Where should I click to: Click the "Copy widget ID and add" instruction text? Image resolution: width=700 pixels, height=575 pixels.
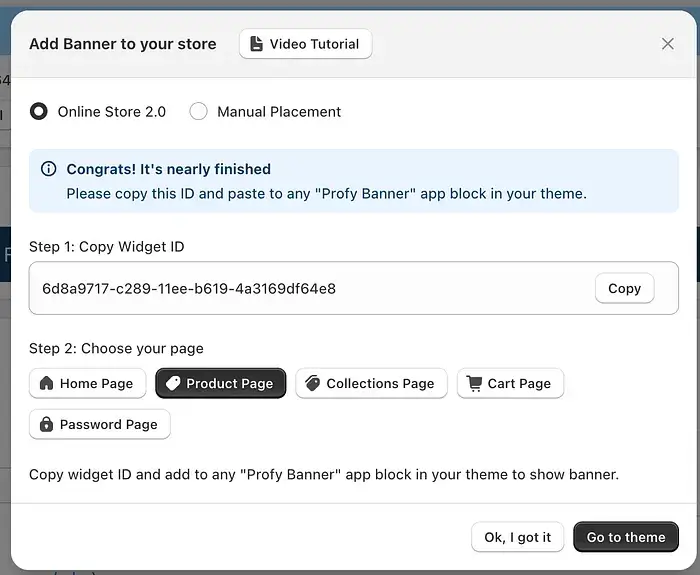coord(324,474)
